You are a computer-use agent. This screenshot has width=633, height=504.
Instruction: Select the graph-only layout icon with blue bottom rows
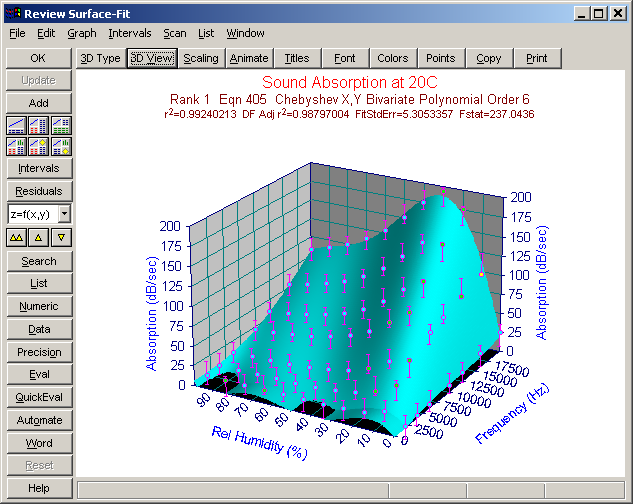(17, 126)
